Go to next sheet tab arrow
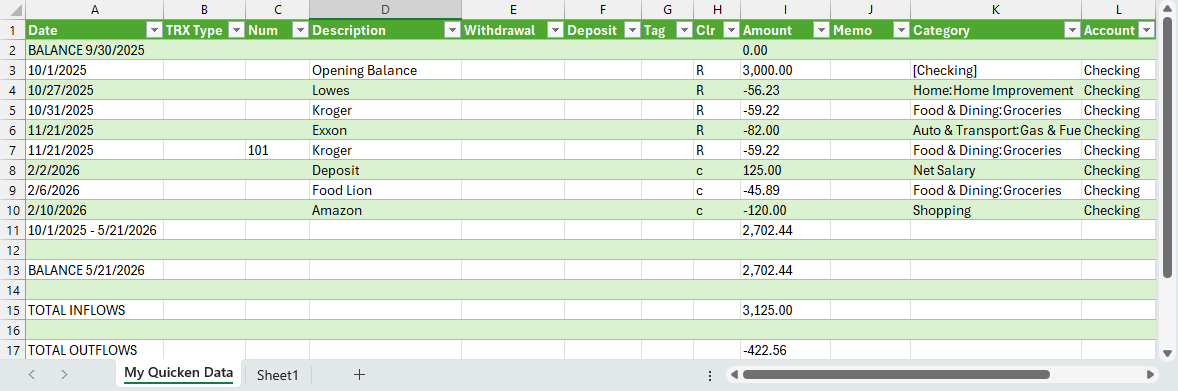 65,374
